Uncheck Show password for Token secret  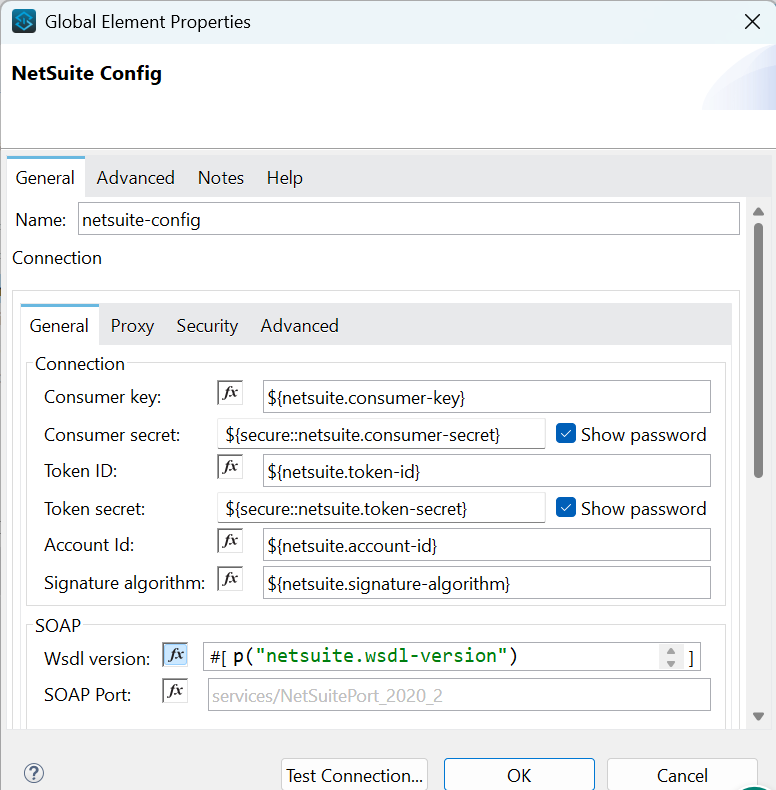coord(566,508)
